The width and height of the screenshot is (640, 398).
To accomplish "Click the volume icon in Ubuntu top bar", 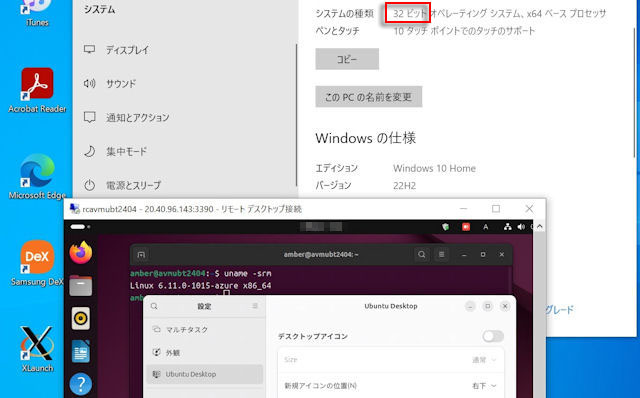I will coord(521,227).
